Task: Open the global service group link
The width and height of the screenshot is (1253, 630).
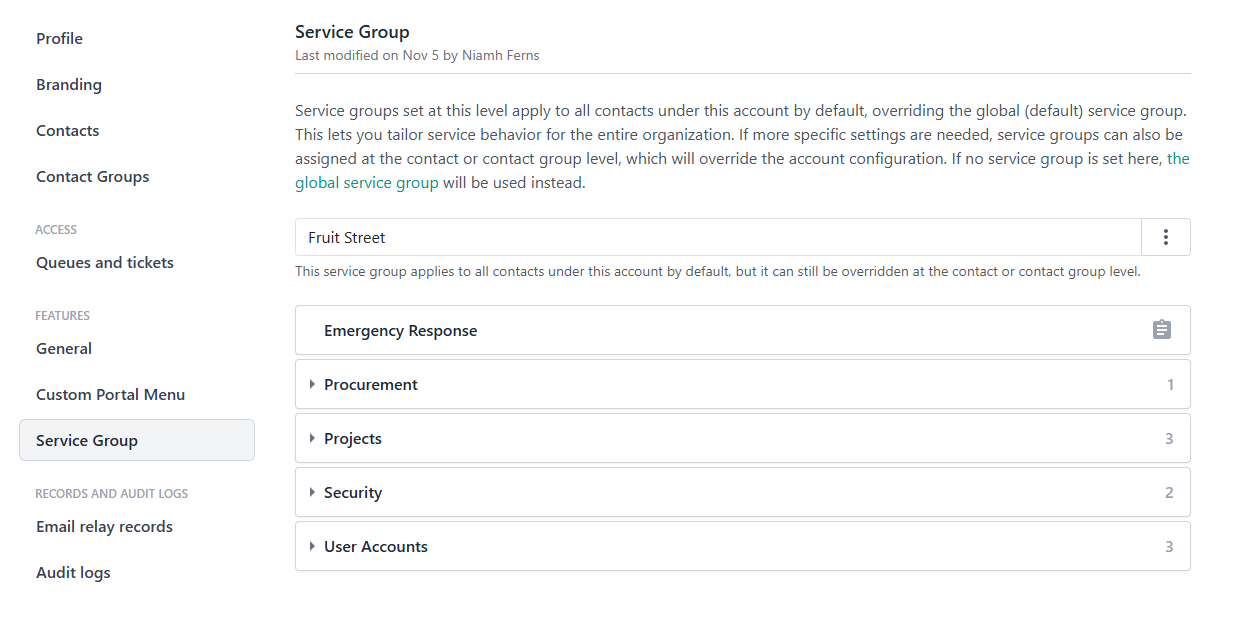Action: 367,182
